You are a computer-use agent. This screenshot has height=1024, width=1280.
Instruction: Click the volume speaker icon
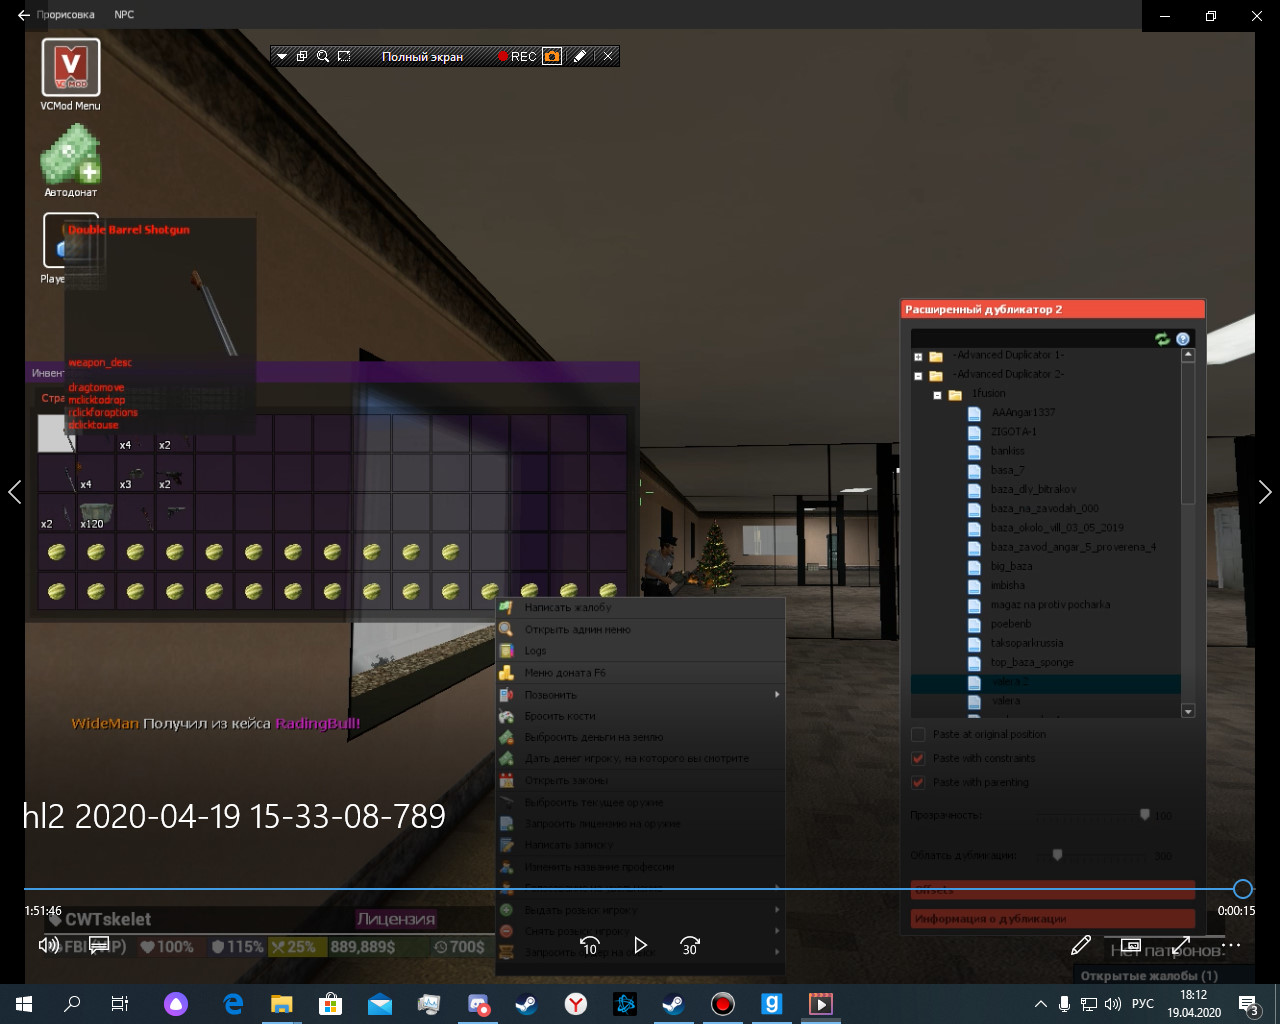(x=47, y=945)
